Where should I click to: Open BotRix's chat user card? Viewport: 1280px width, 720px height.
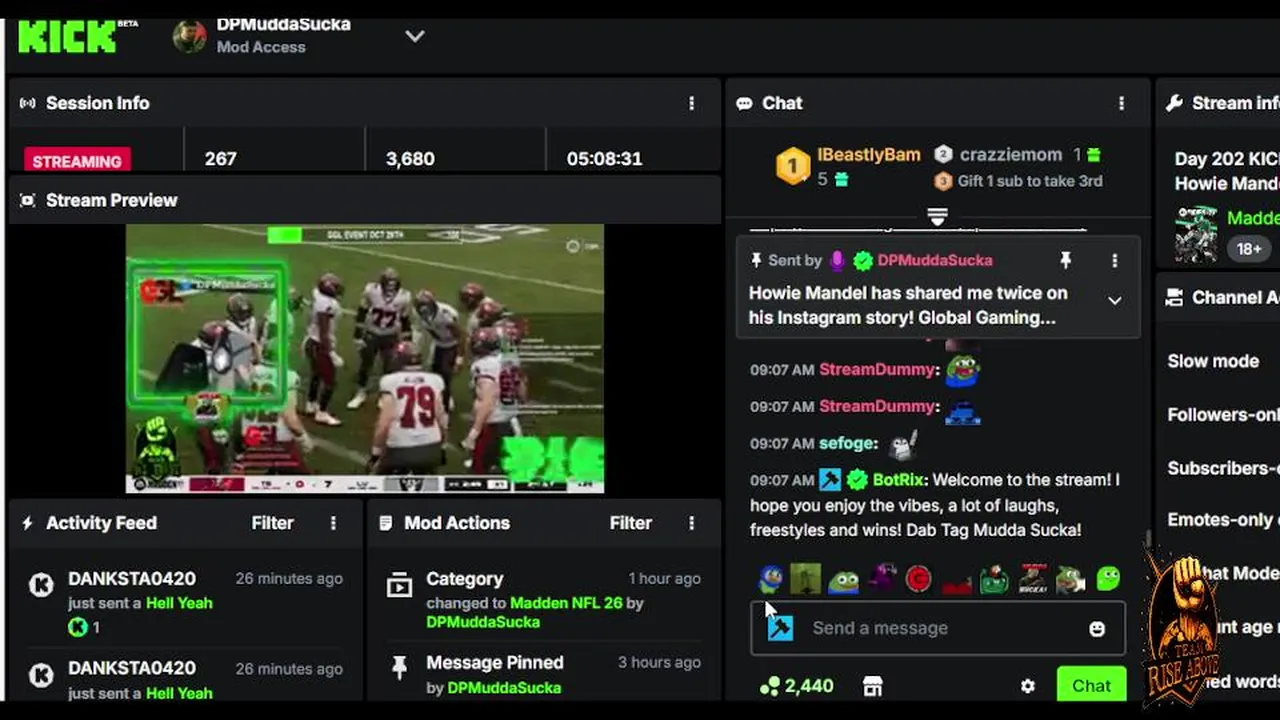pos(899,480)
